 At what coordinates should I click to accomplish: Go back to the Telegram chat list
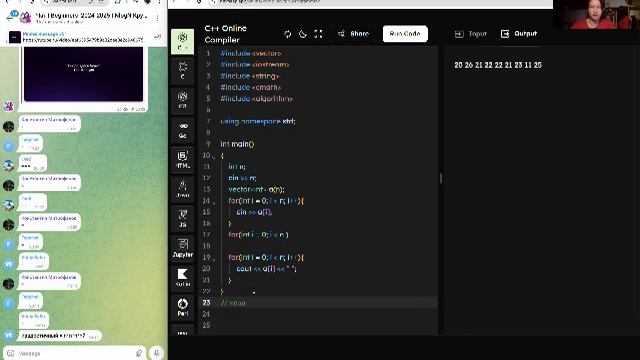(10, 17)
